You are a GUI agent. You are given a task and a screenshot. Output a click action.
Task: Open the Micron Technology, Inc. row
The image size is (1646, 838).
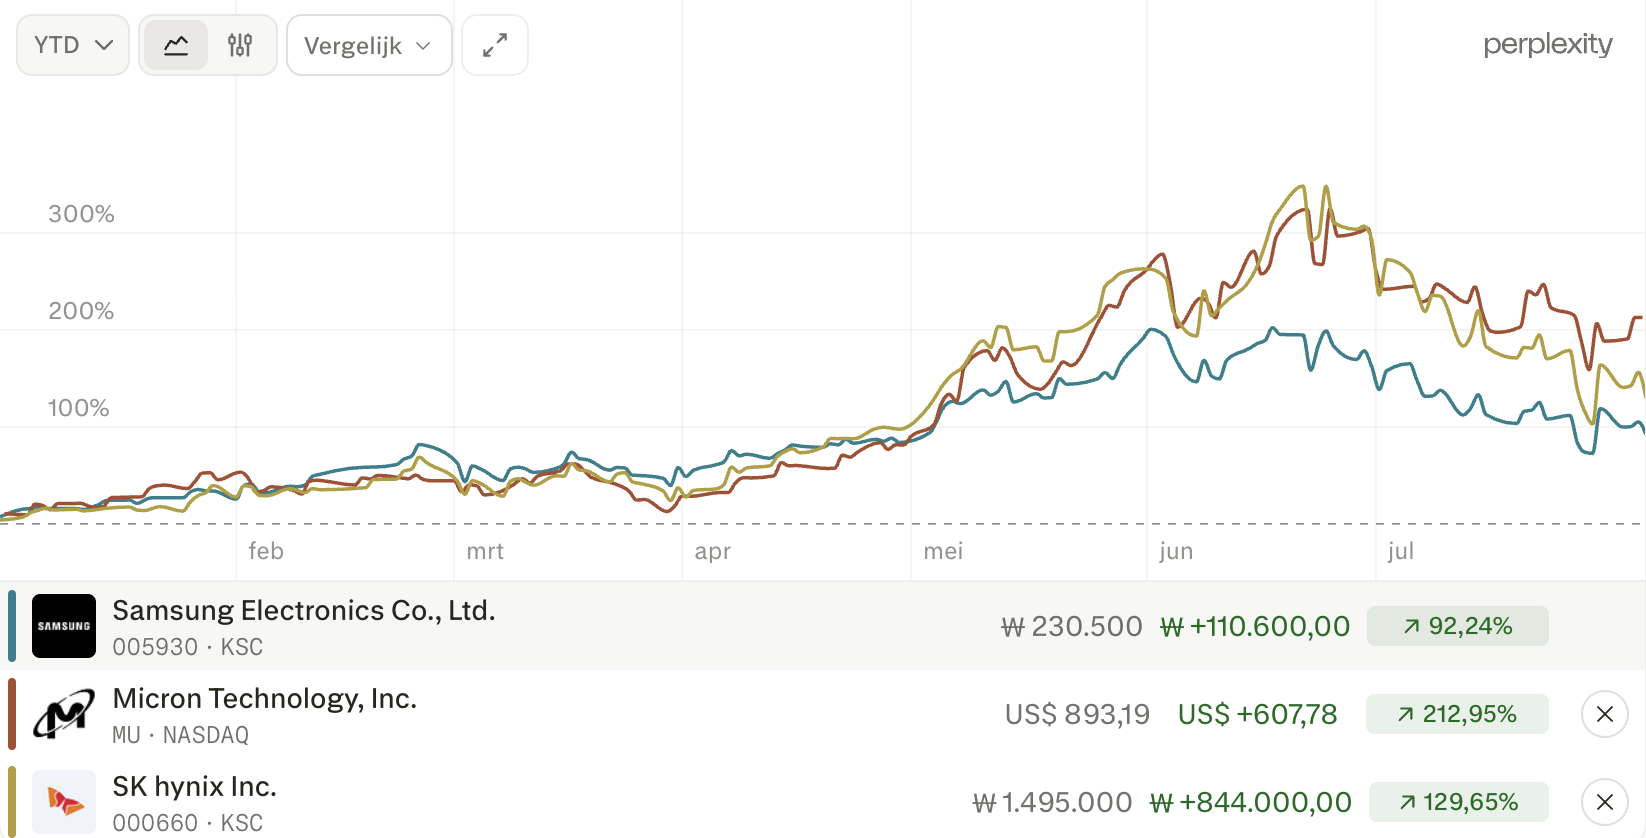(x=823, y=714)
